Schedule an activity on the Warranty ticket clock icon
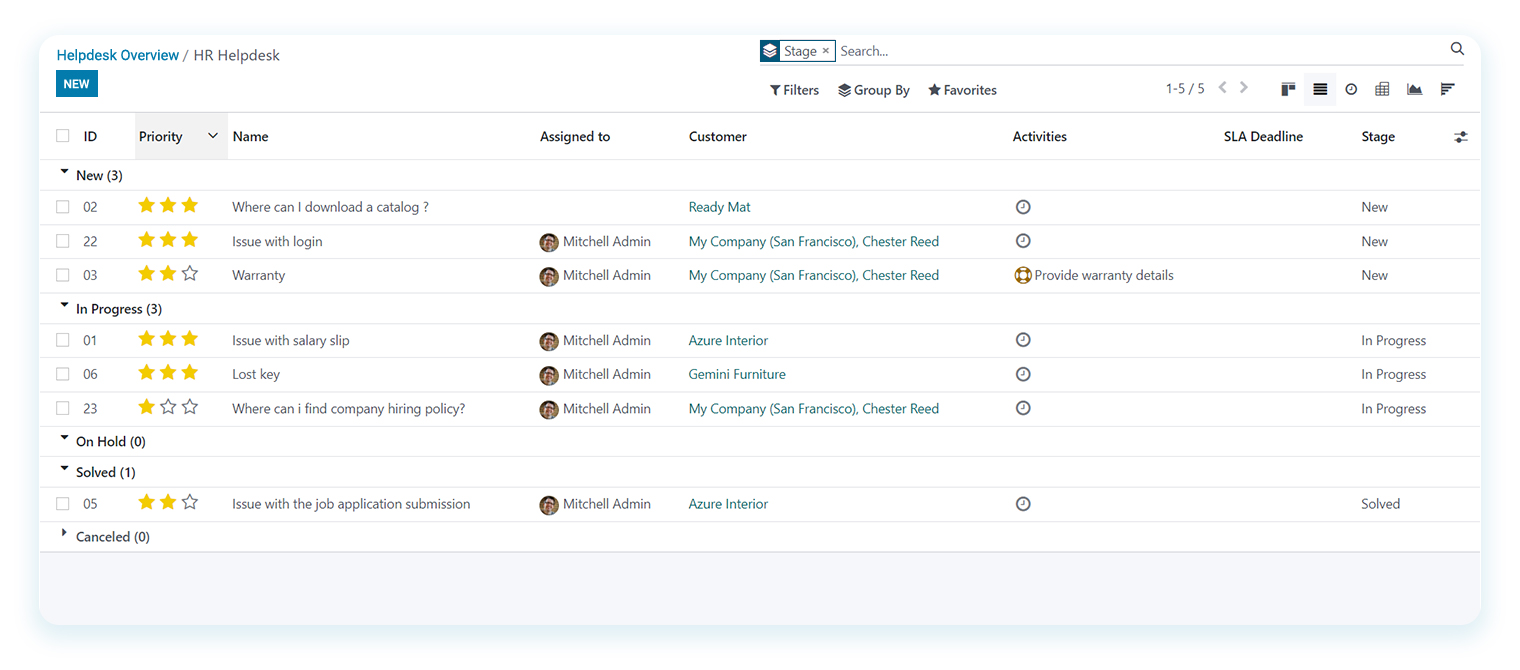1520x670 pixels. [x=1023, y=274]
